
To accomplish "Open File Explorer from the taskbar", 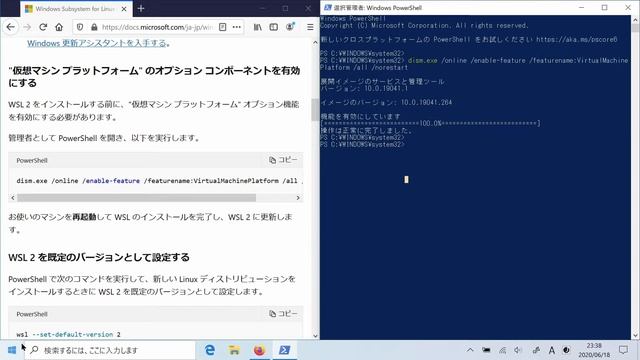I will tap(234, 350).
